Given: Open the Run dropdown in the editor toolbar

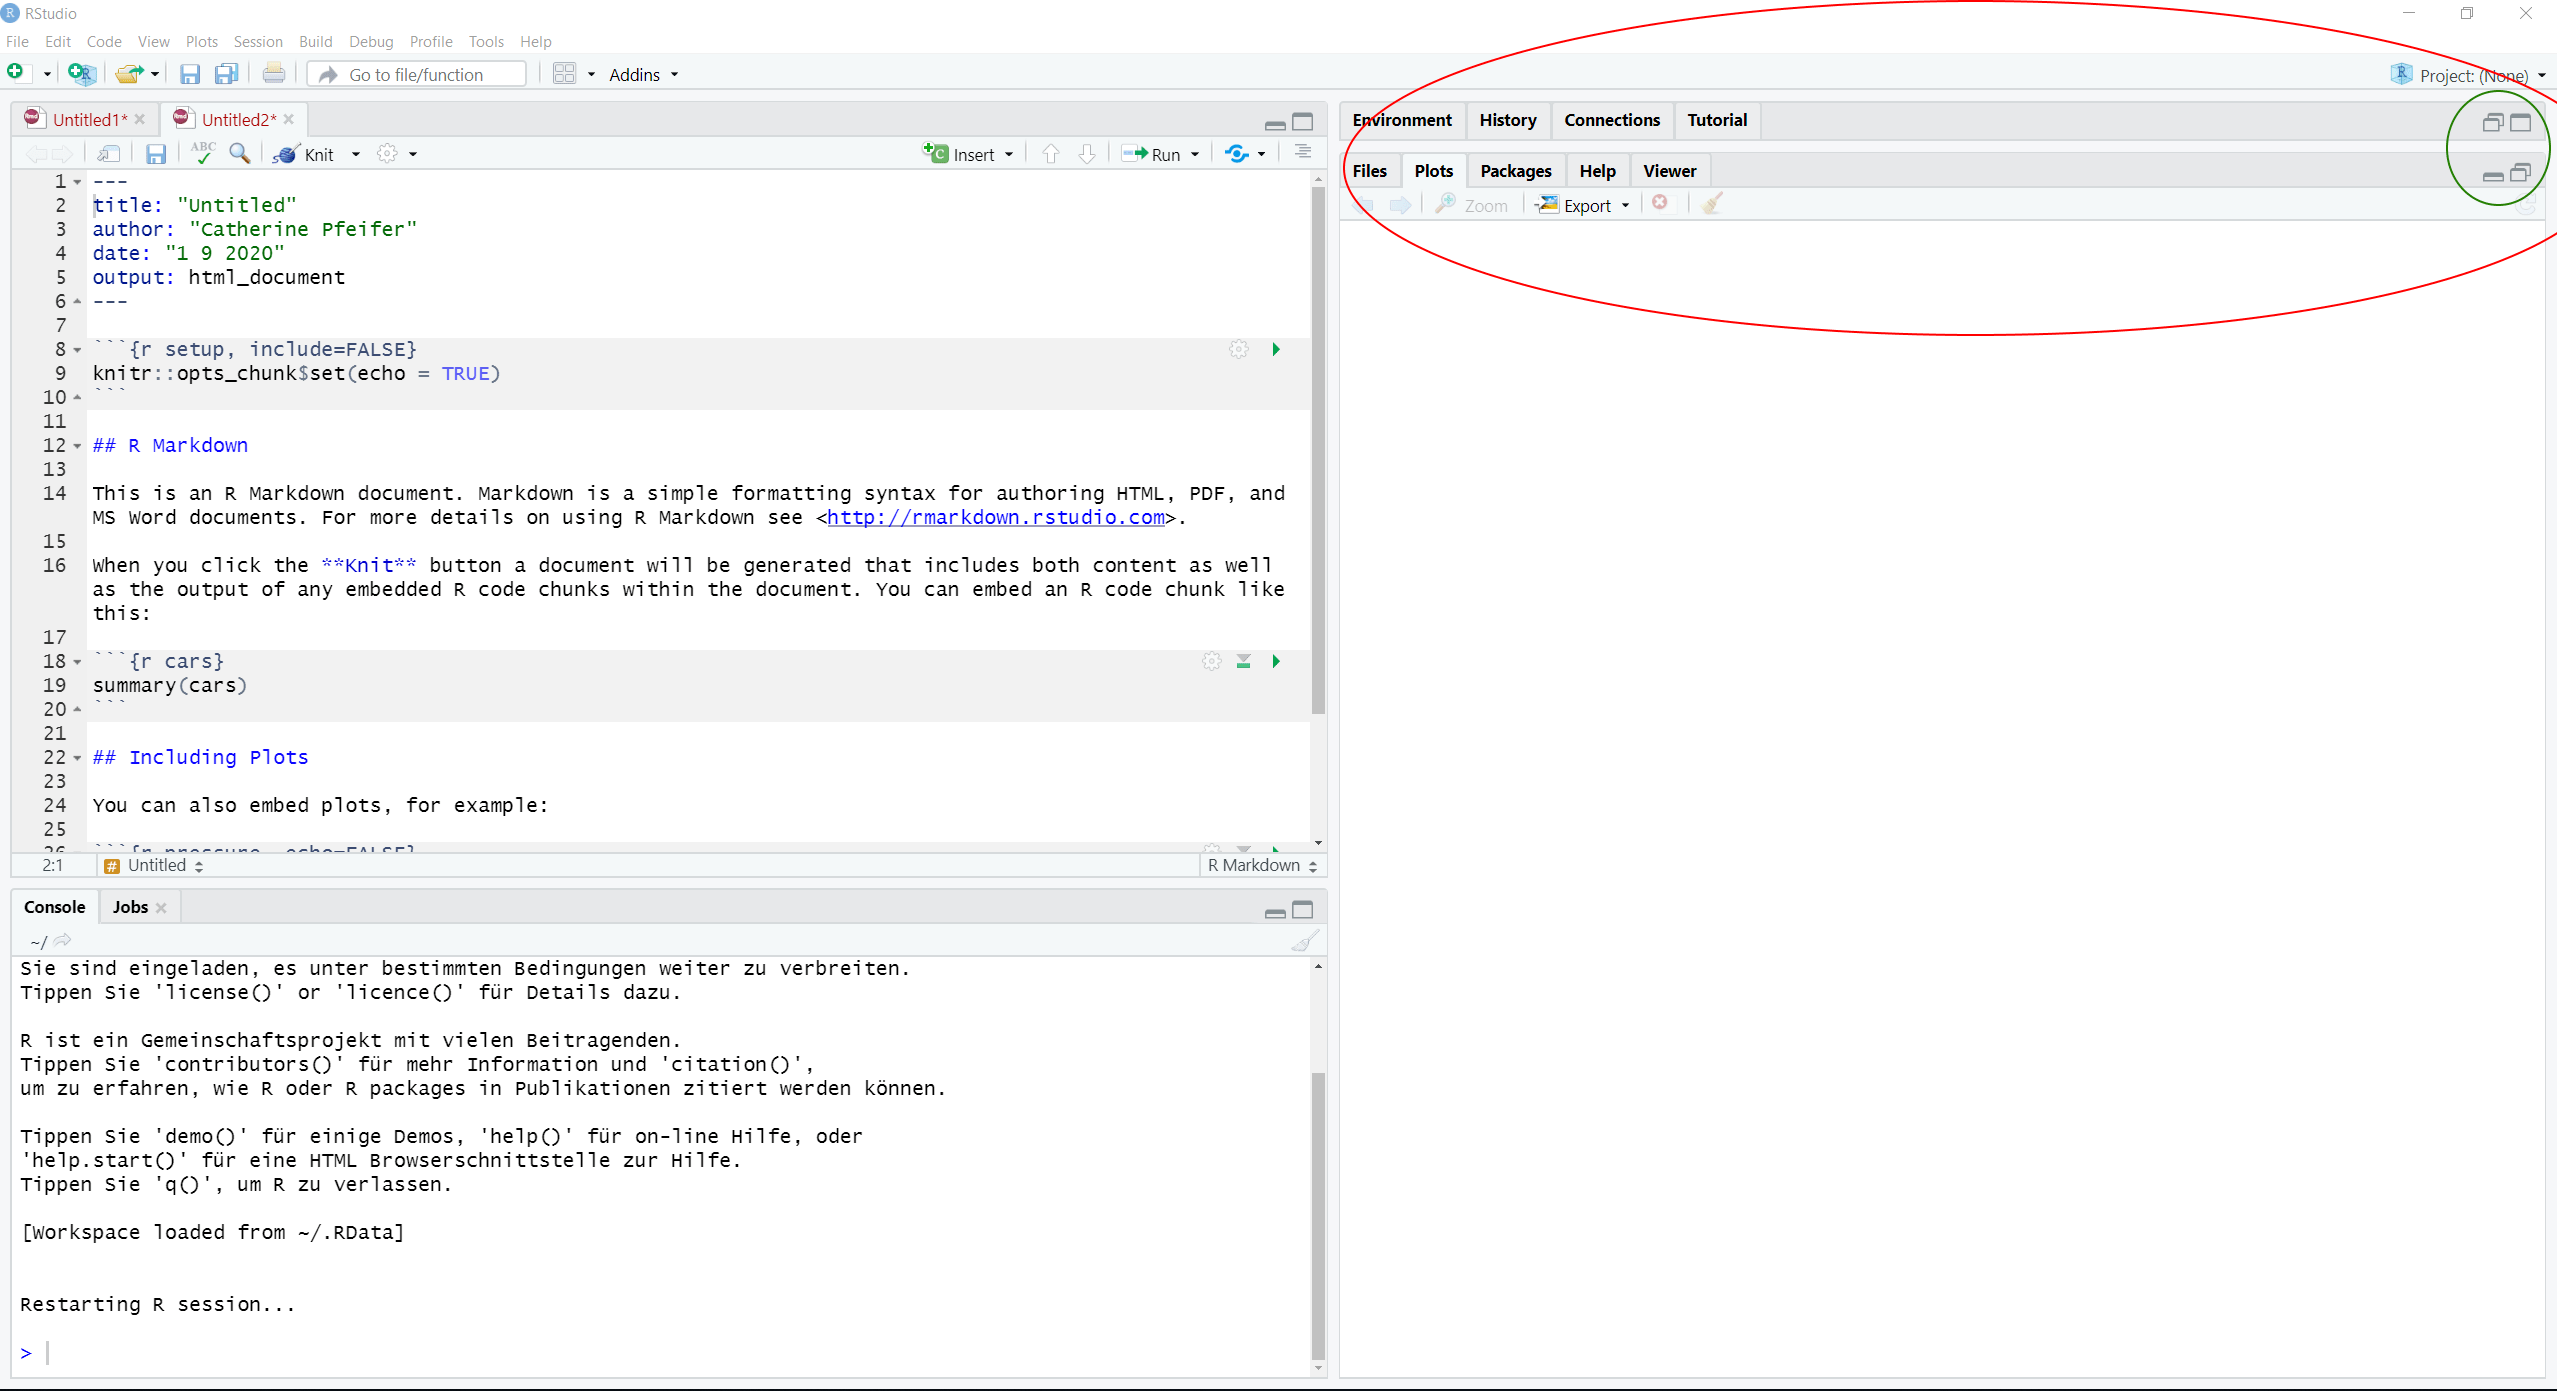Looking at the screenshot, I should [x=1196, y=153].
